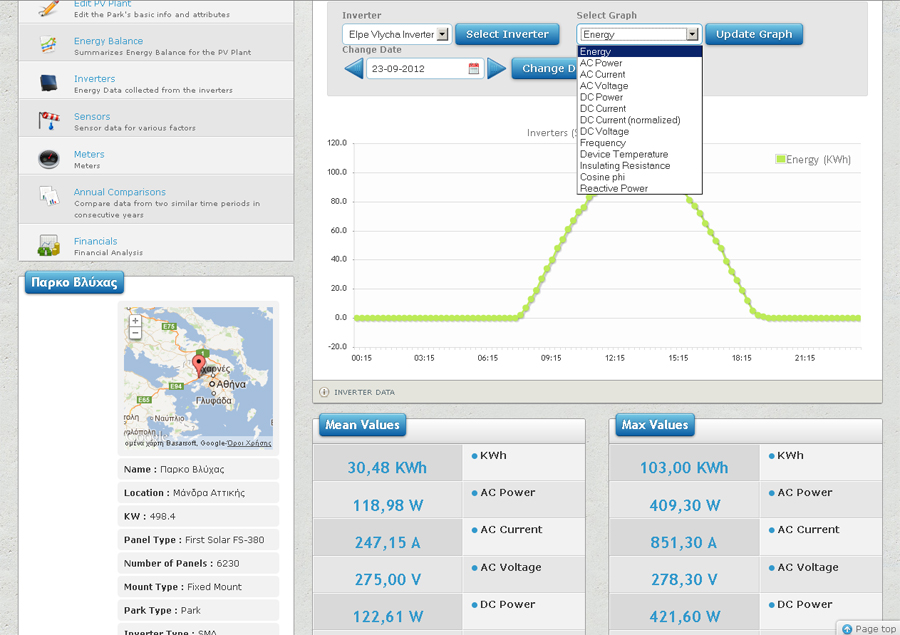Toggle the Energy (KWh) legend series
The height and width of the screenshot is (635, 900).
pos(811,159)
